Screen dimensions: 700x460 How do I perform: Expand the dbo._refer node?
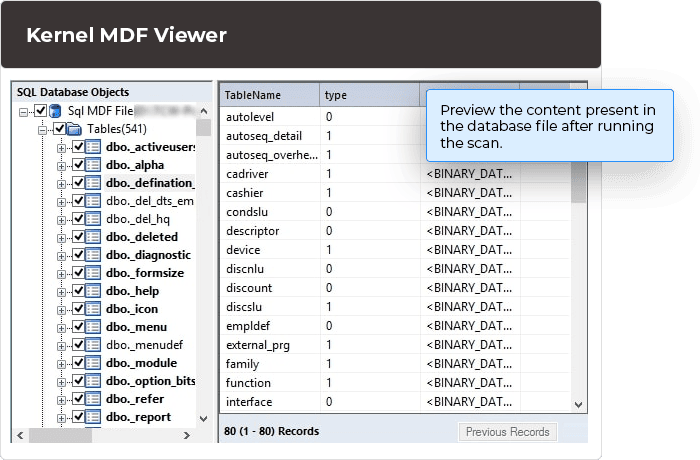coord(61,400)
